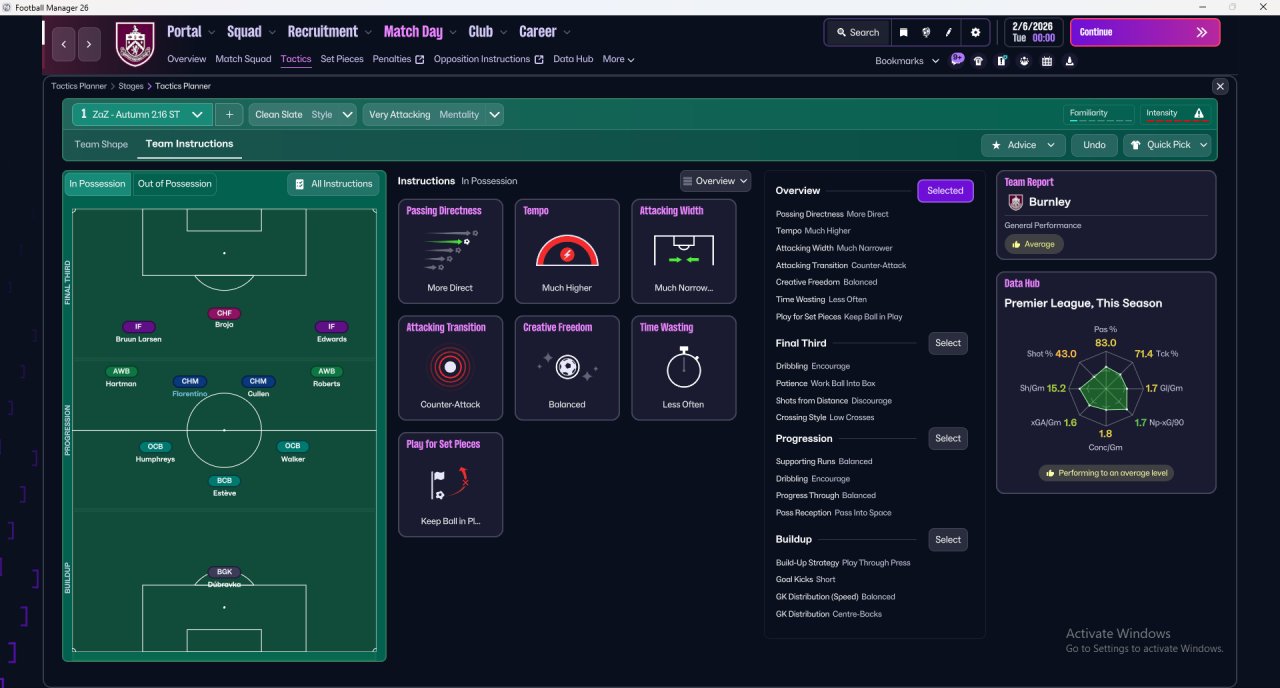1280x688 pixels.
Task: Click the Undo button
Action: (1094, 145)
